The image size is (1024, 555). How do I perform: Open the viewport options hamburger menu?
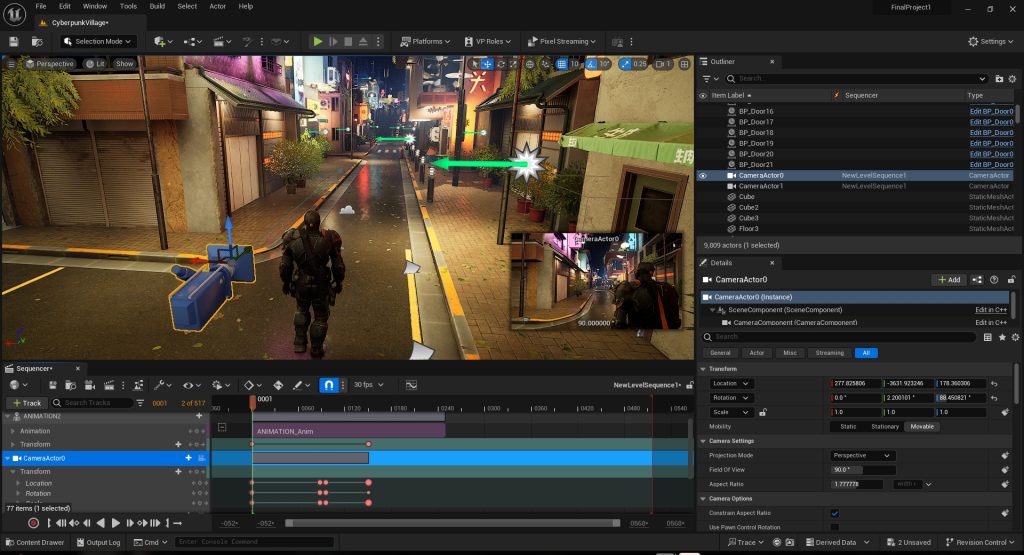[10, 63]
